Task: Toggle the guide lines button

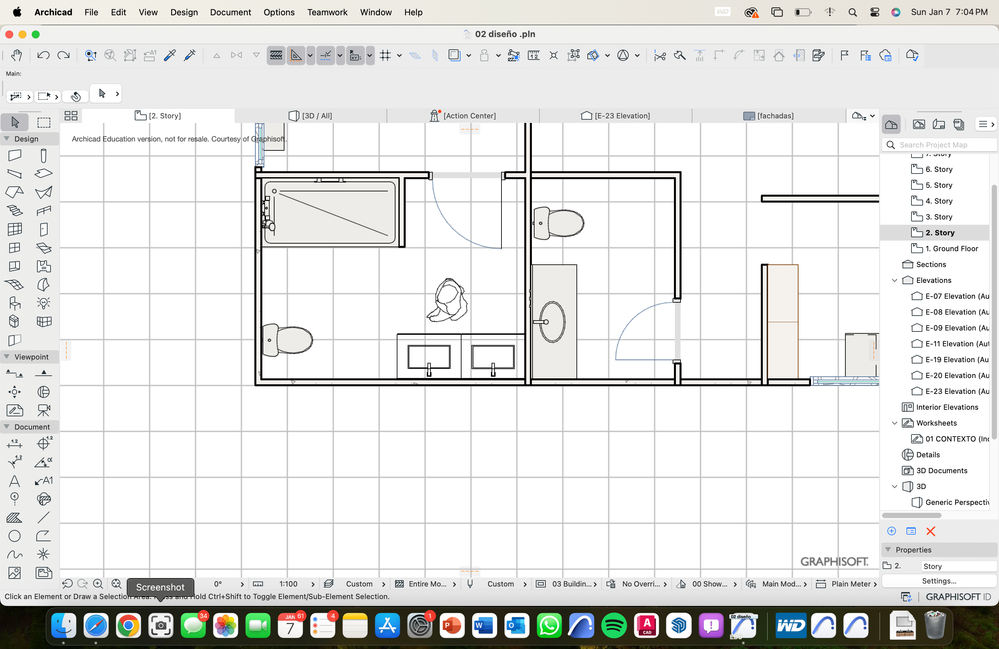Action: (x=326, y=56)
